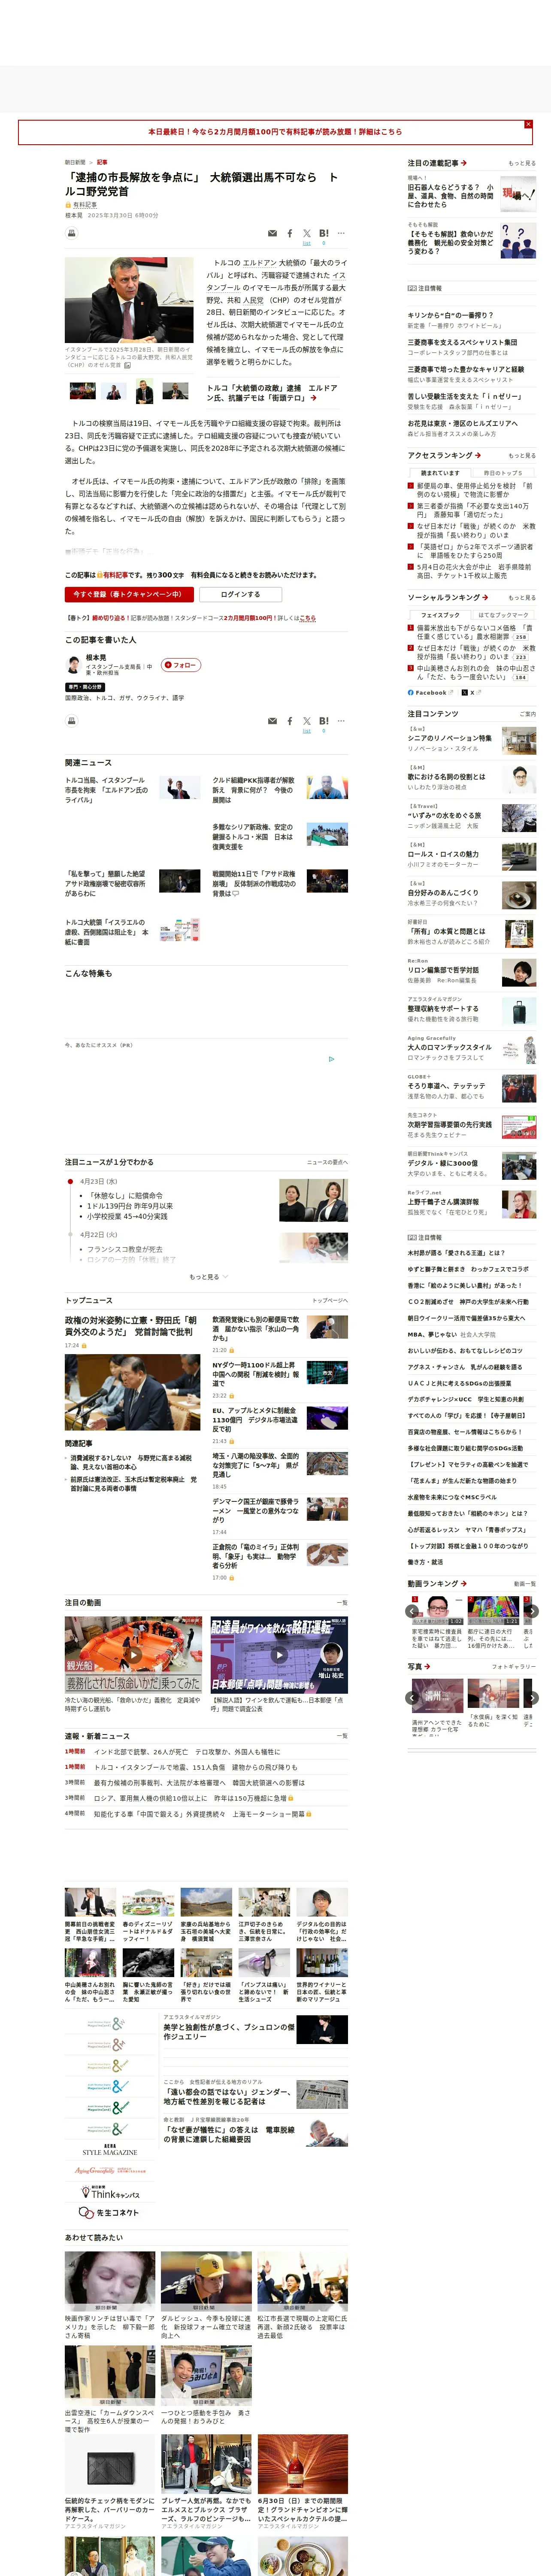The width and height of the screenshot is (551, 2576).
Task: Open ご案内 link beside 注目コンテンツ
Action: (527, 714)
